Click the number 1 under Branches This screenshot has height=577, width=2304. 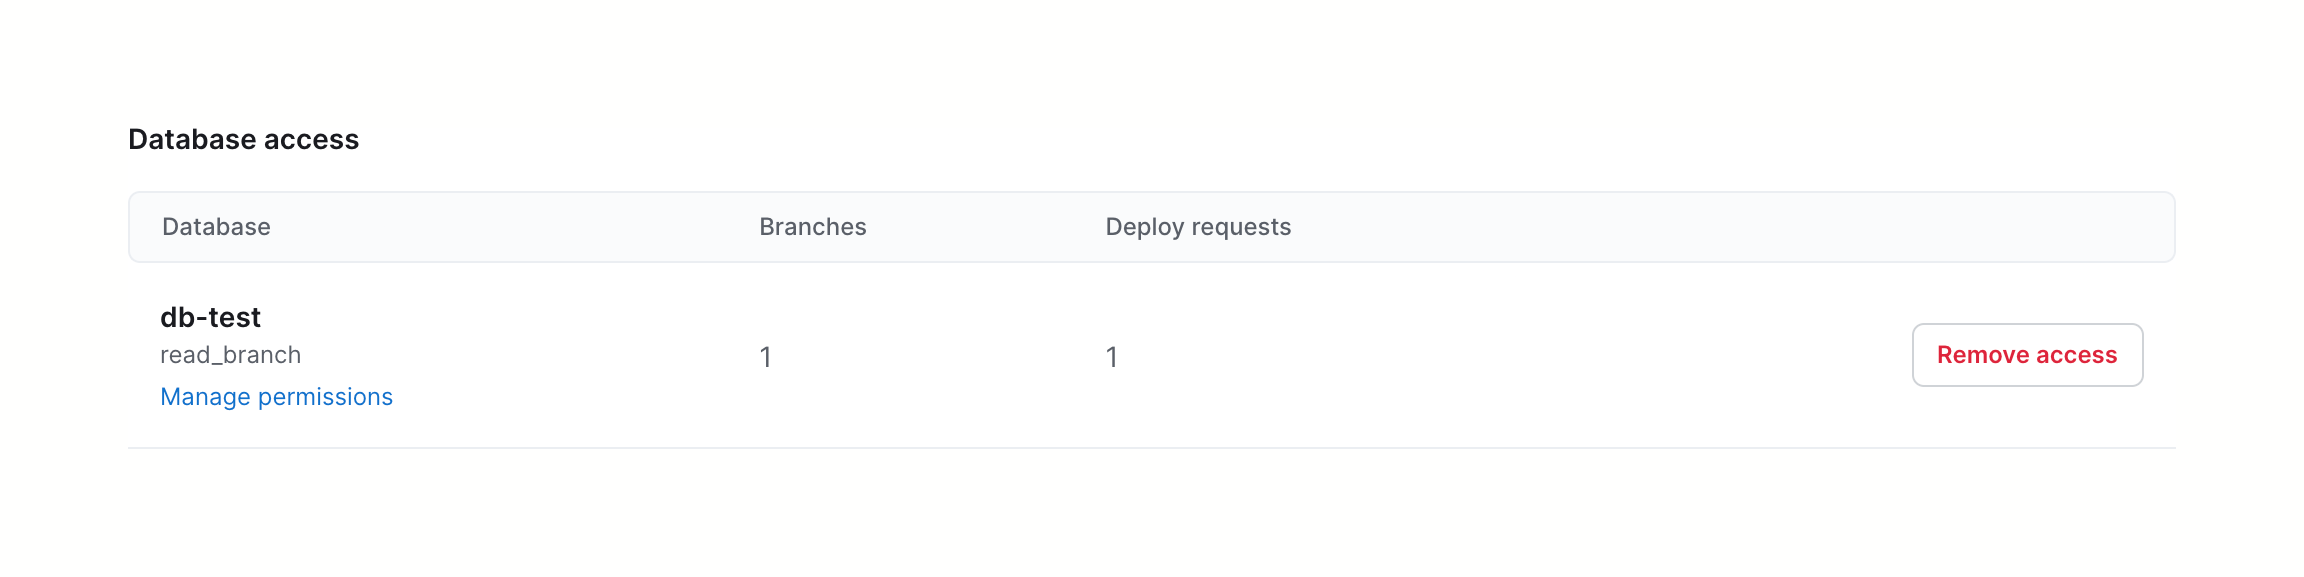[765, 357]
